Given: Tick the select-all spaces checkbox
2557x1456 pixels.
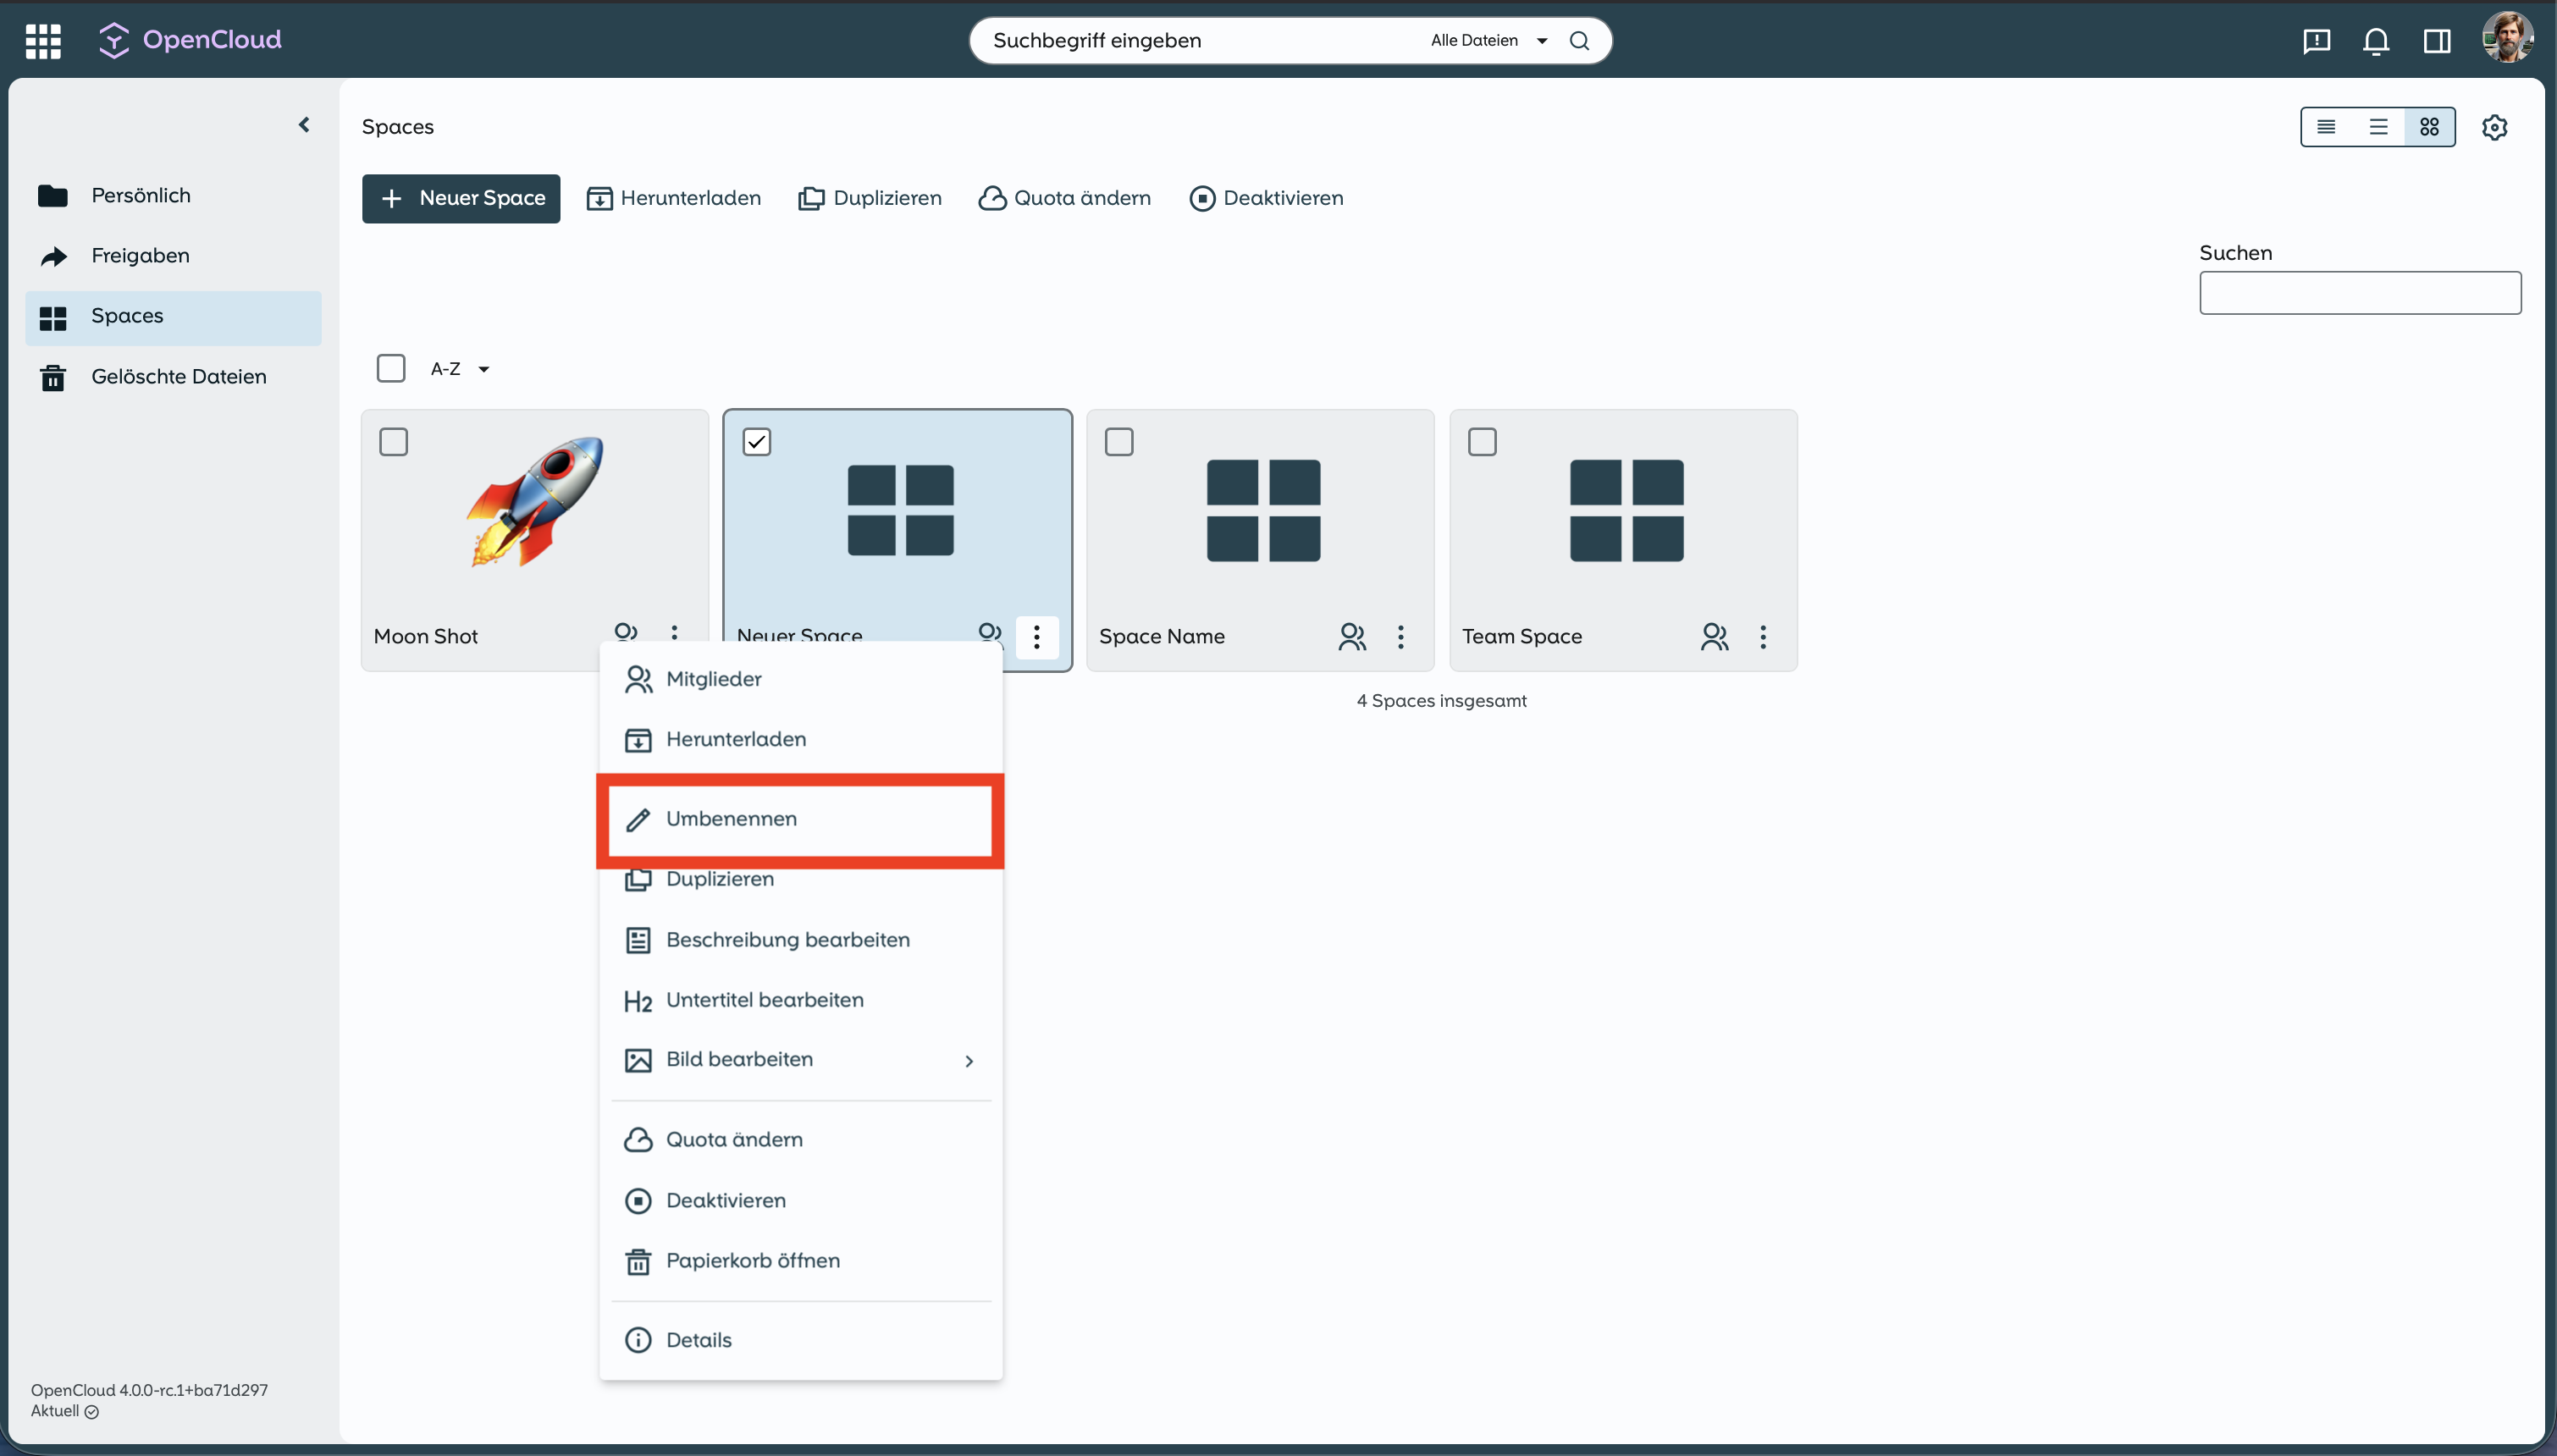Looking at the screenshot, I should (x=390, y=368).
